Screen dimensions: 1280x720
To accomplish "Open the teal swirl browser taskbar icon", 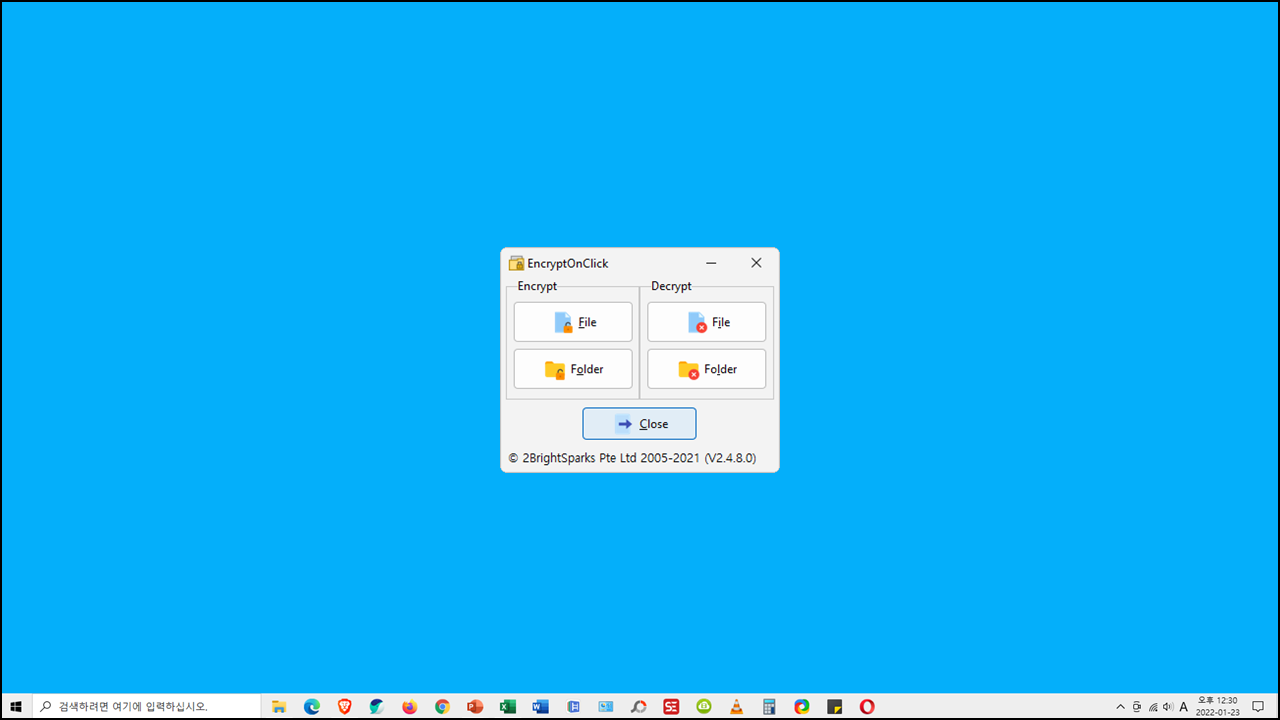I will [x=377, y=707].
